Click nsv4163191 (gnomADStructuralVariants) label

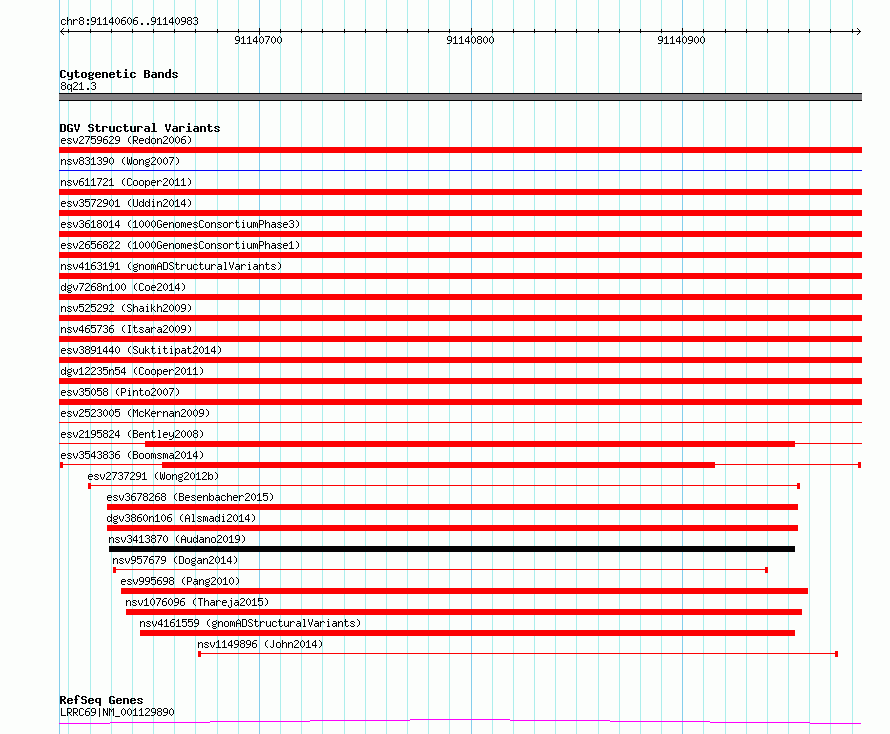click(x=171, y=266)
